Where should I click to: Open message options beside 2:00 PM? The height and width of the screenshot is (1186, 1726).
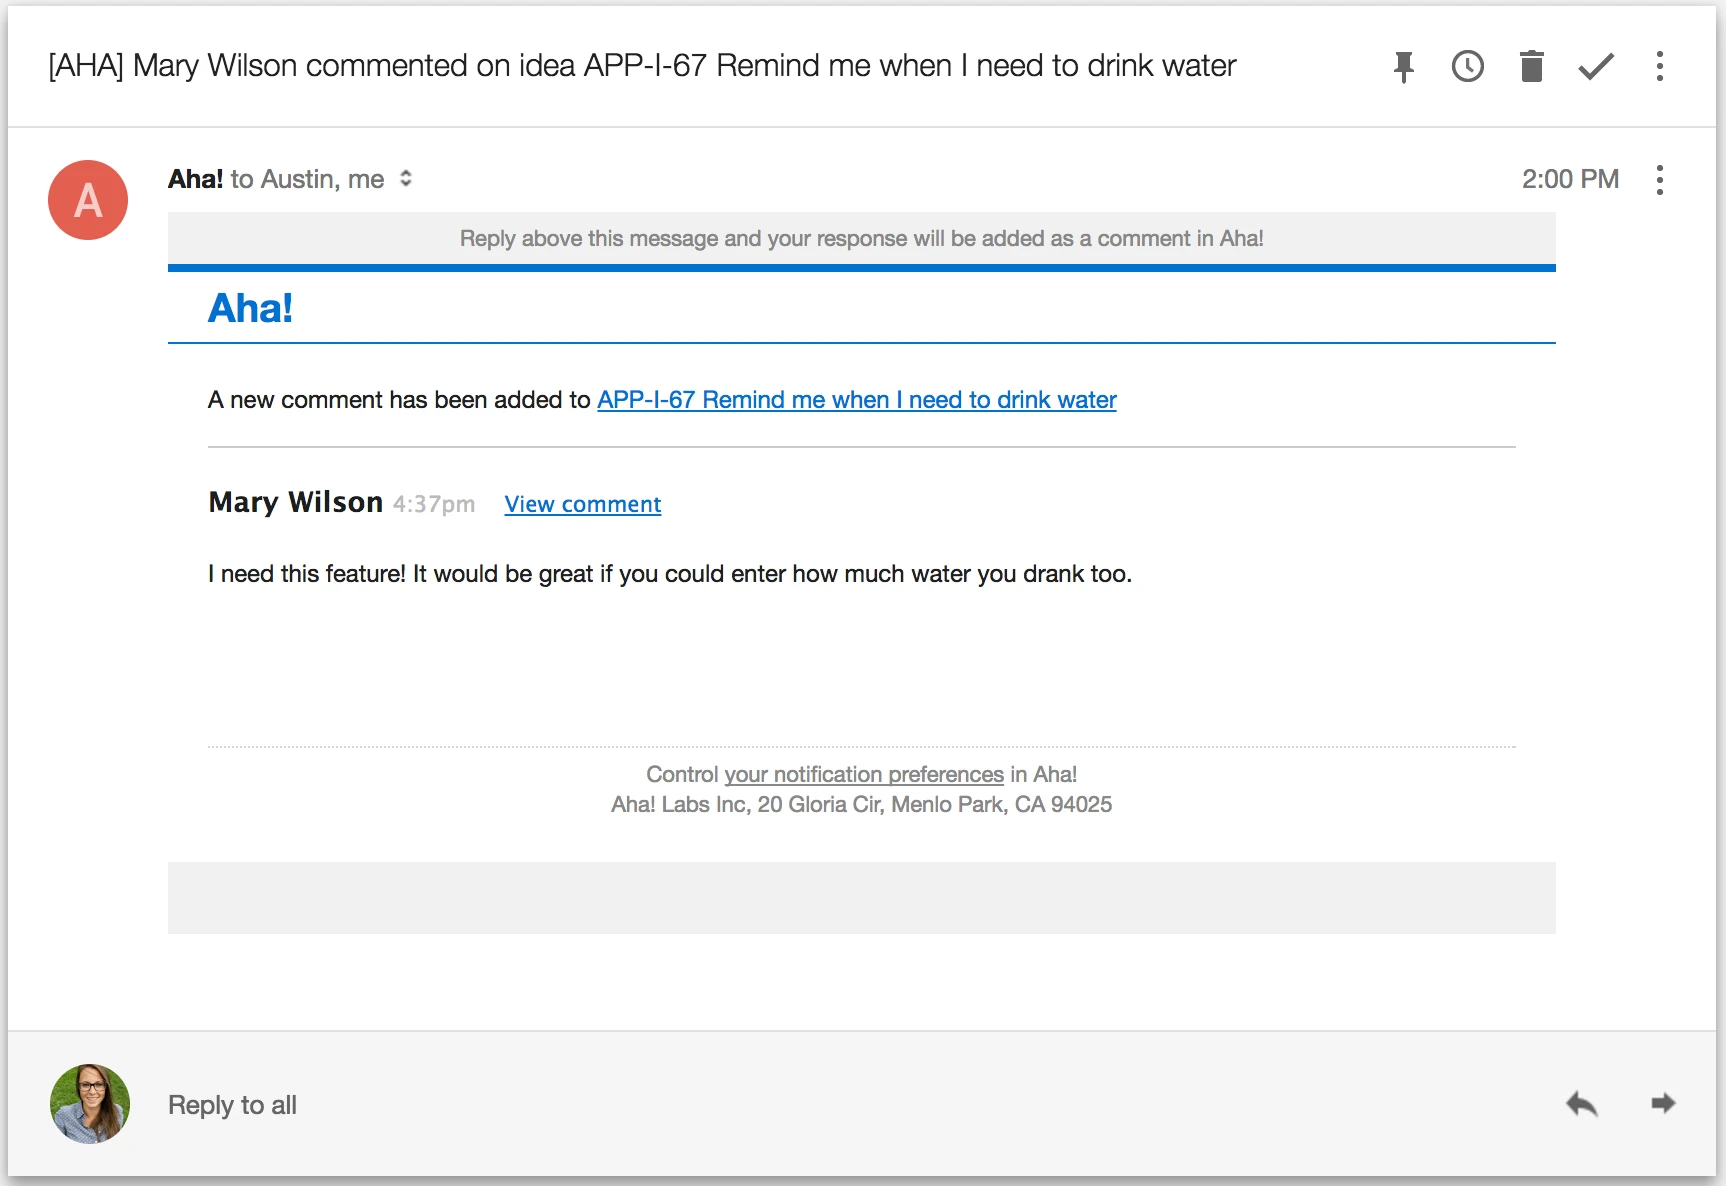tap(1660, 180)
